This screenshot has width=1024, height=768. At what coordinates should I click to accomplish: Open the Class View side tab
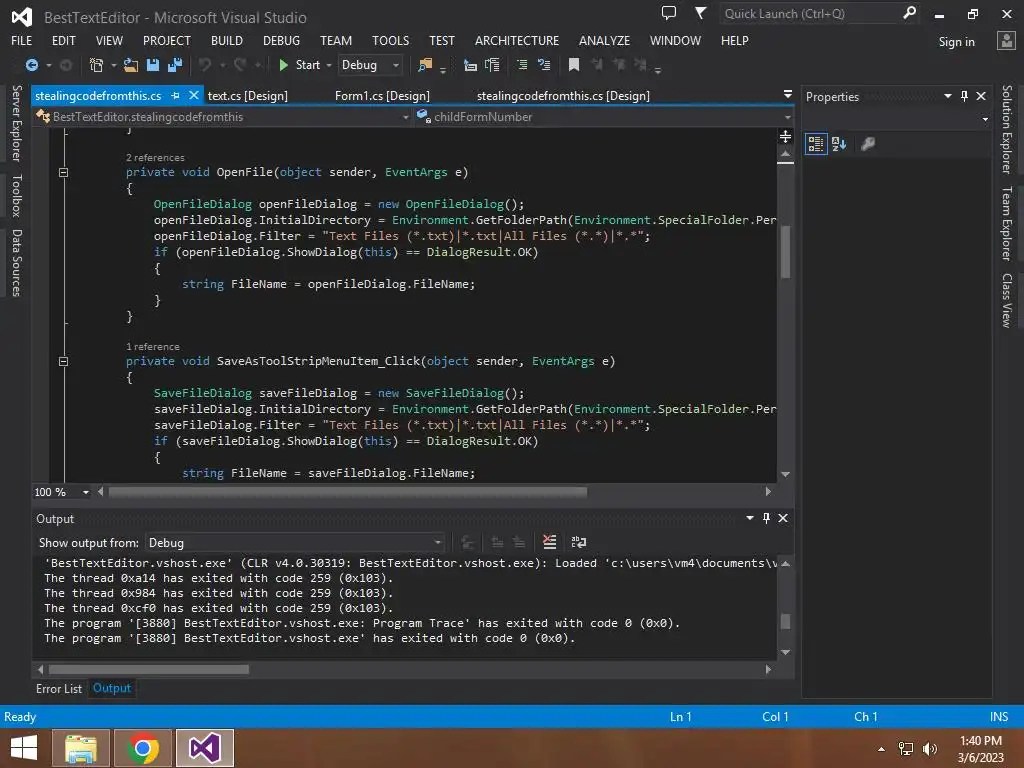pos(1007,300)
